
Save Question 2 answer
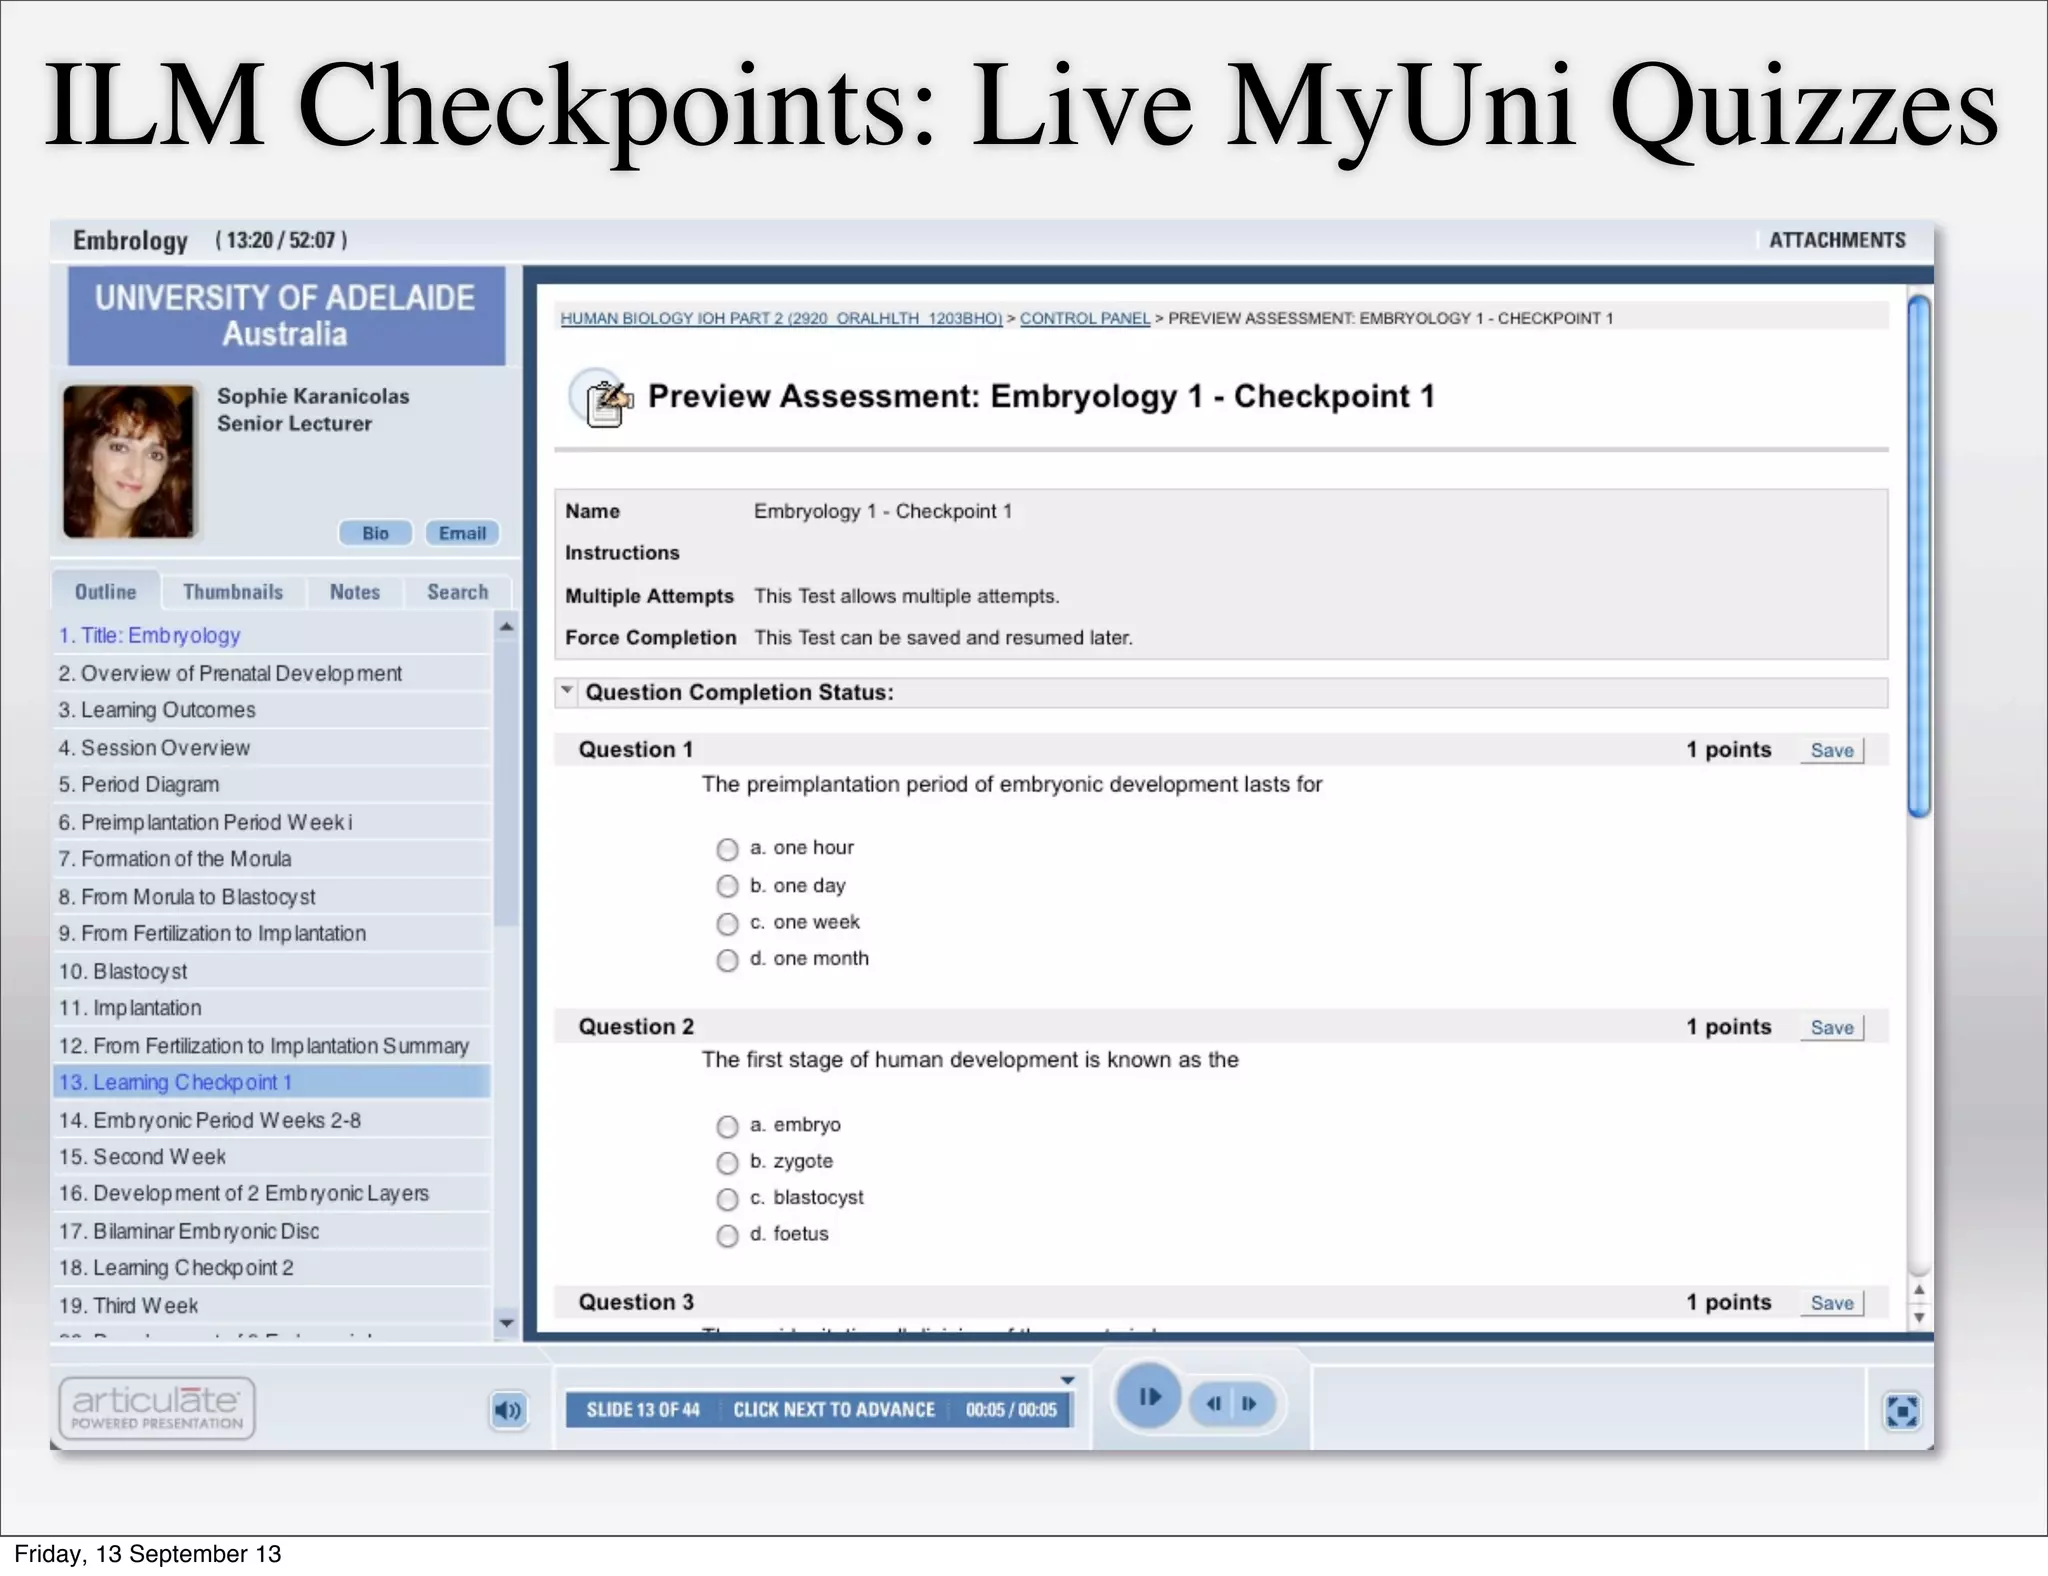pyautogui.click(x=1832, y=1028)
